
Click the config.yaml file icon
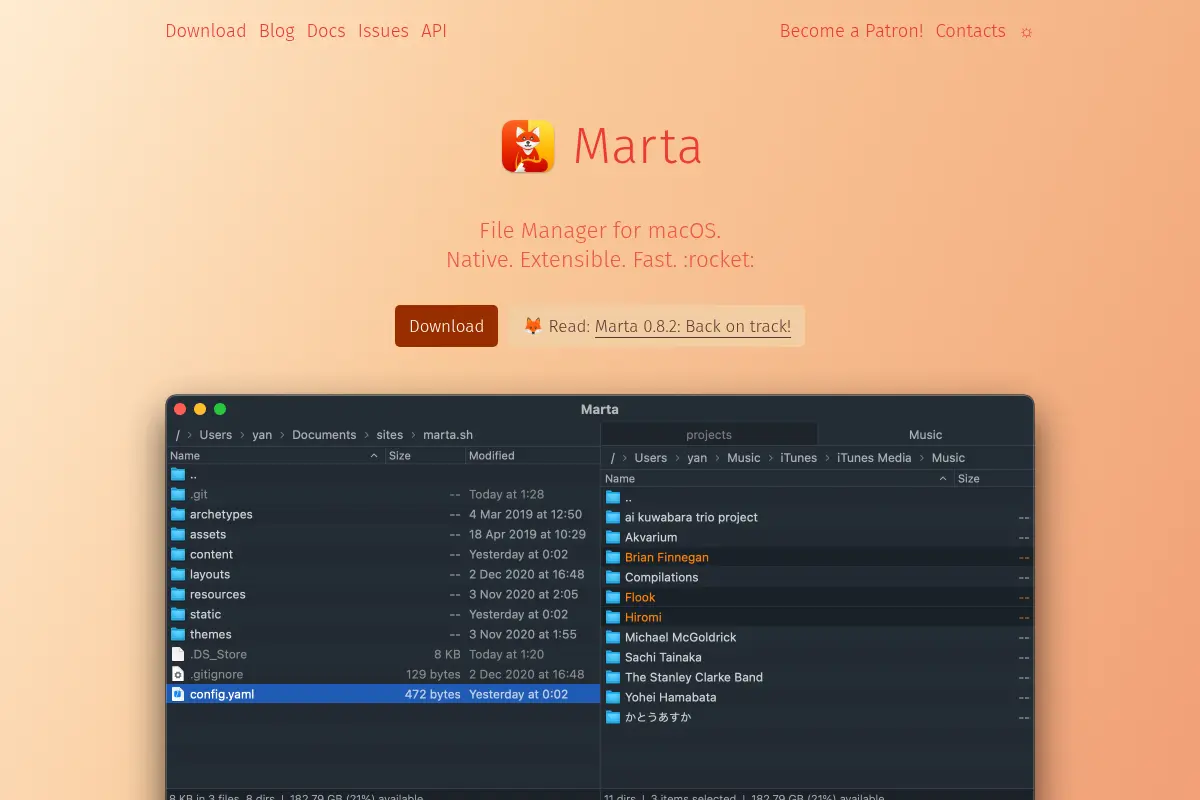click(178, 694)
